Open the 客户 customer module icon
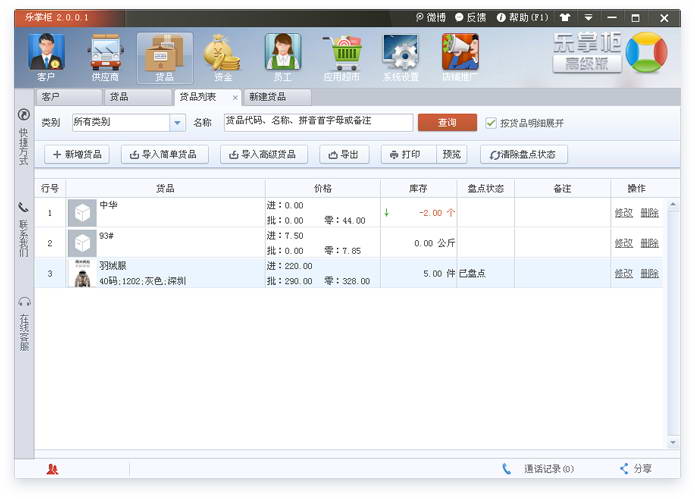This screenshot has width=695, height=499. [46, 58]
